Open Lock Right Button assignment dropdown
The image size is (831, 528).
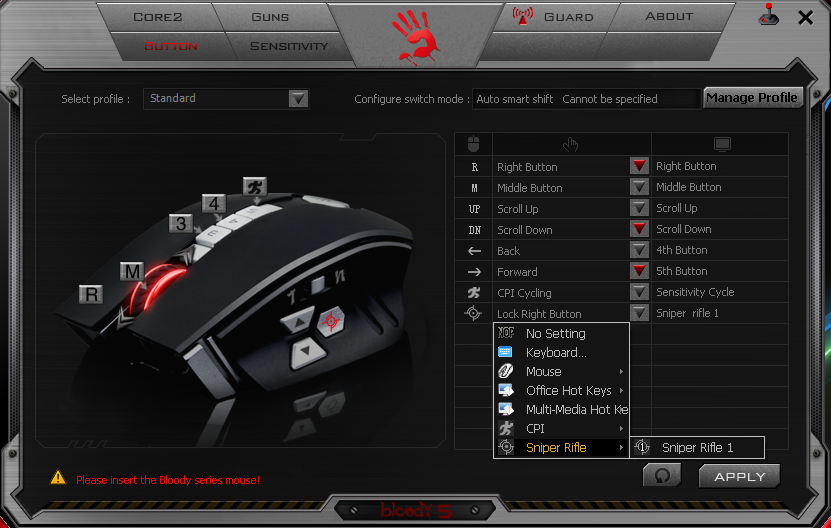639,313
